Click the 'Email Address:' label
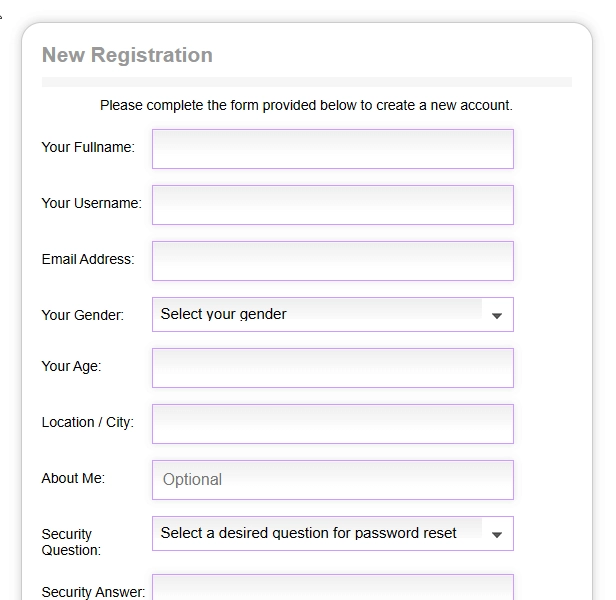The height and width of the screenshot is (600, 616). (87, 259)
